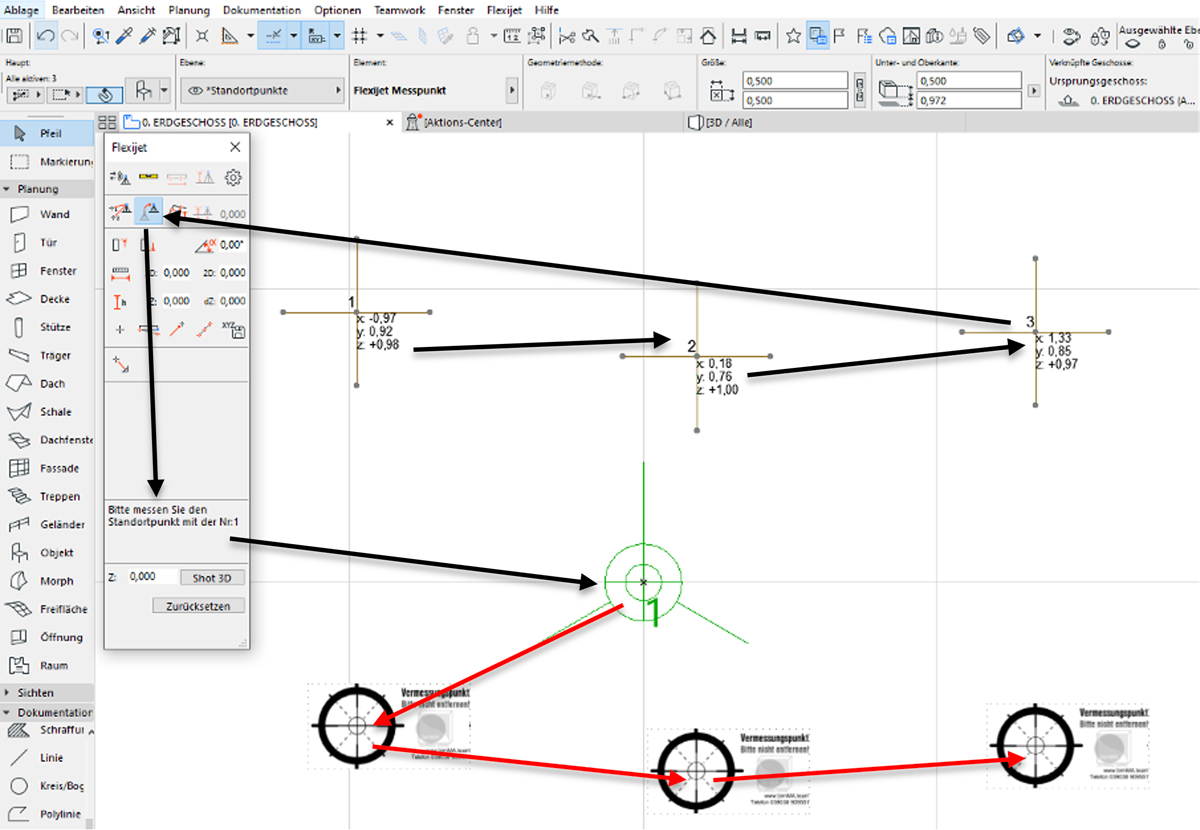Click the Z value field beside Shot 3D
The width and height of the screenshot is (1200, 830).
pyautogui.click(x=151, y=577)
